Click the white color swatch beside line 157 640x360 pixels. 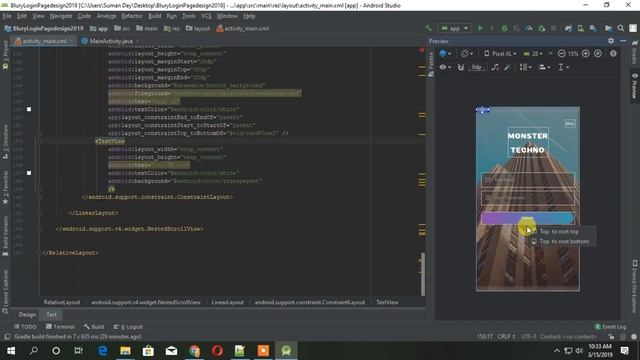(29, 173)
